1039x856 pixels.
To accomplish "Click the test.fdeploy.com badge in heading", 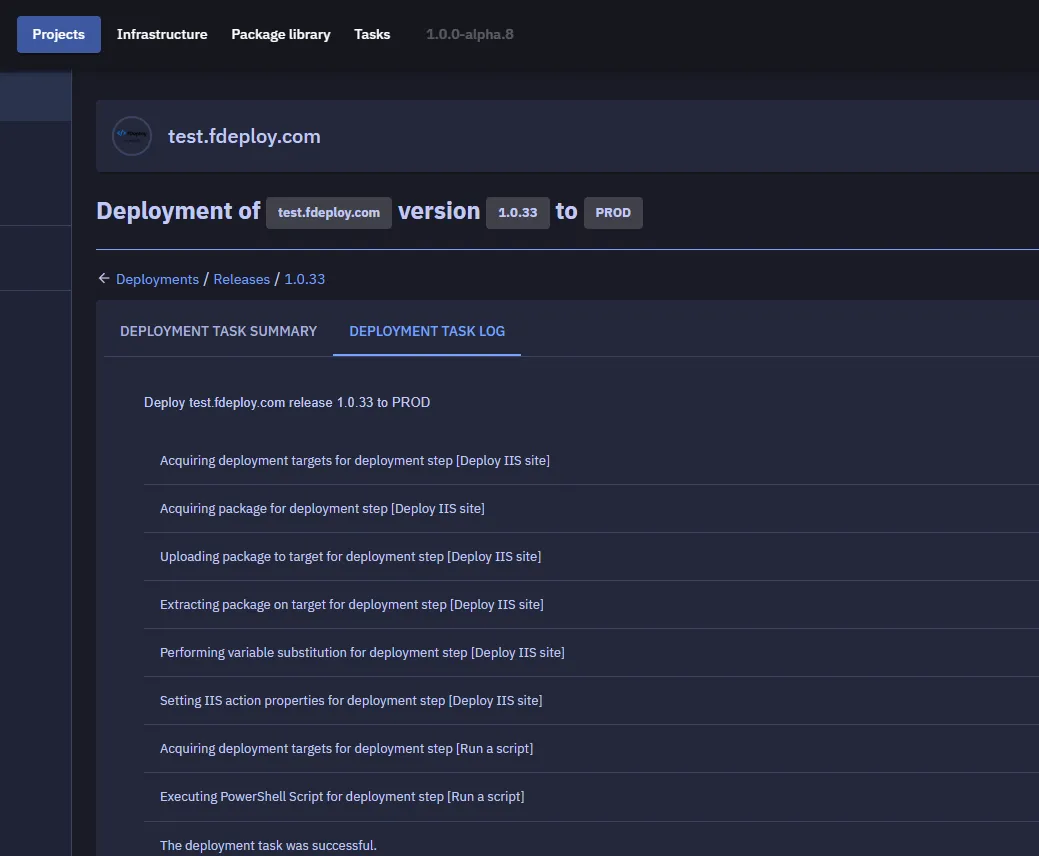I will point(329,213).
